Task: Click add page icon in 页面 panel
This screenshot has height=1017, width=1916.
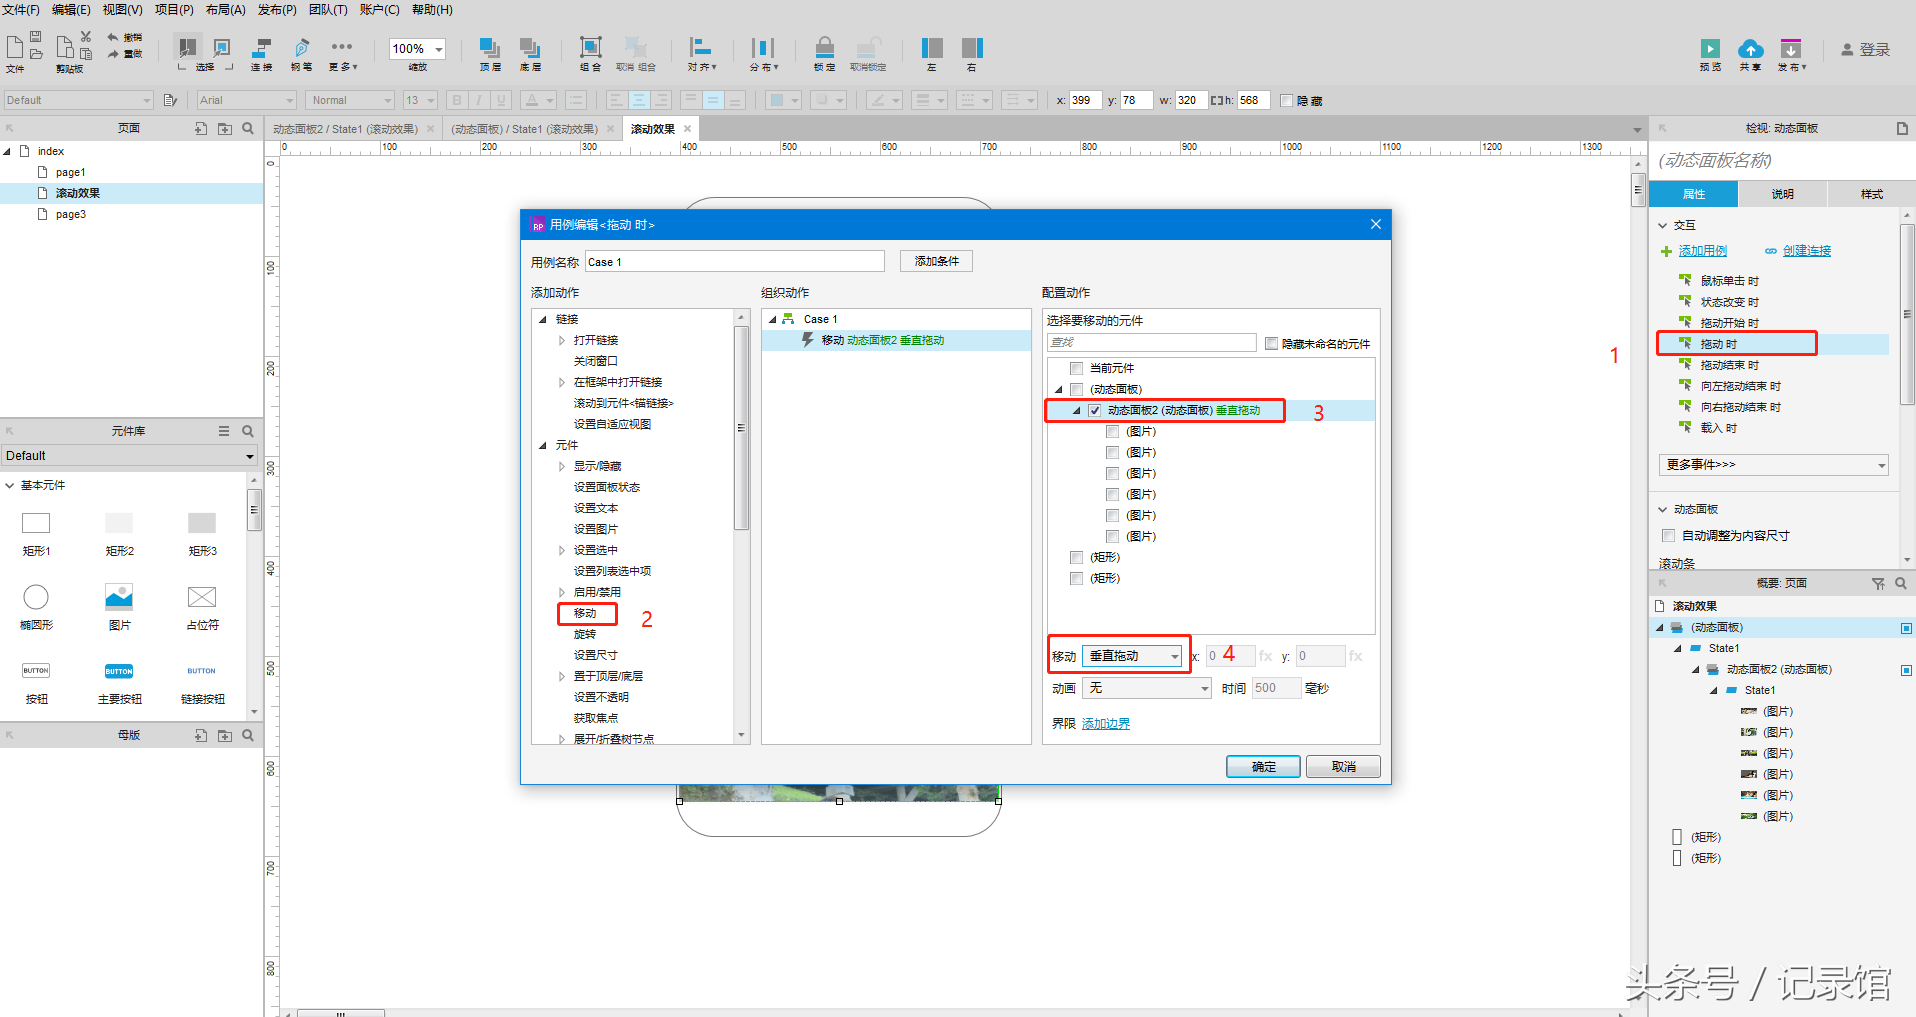Action: [201, 128]
